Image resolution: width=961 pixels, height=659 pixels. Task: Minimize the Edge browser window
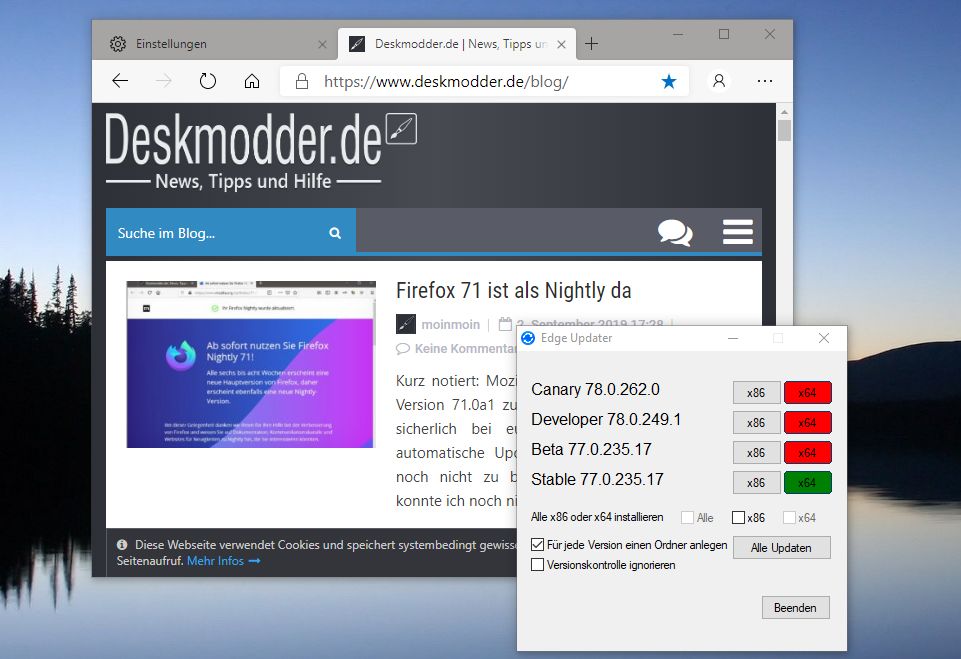(678, 35)
